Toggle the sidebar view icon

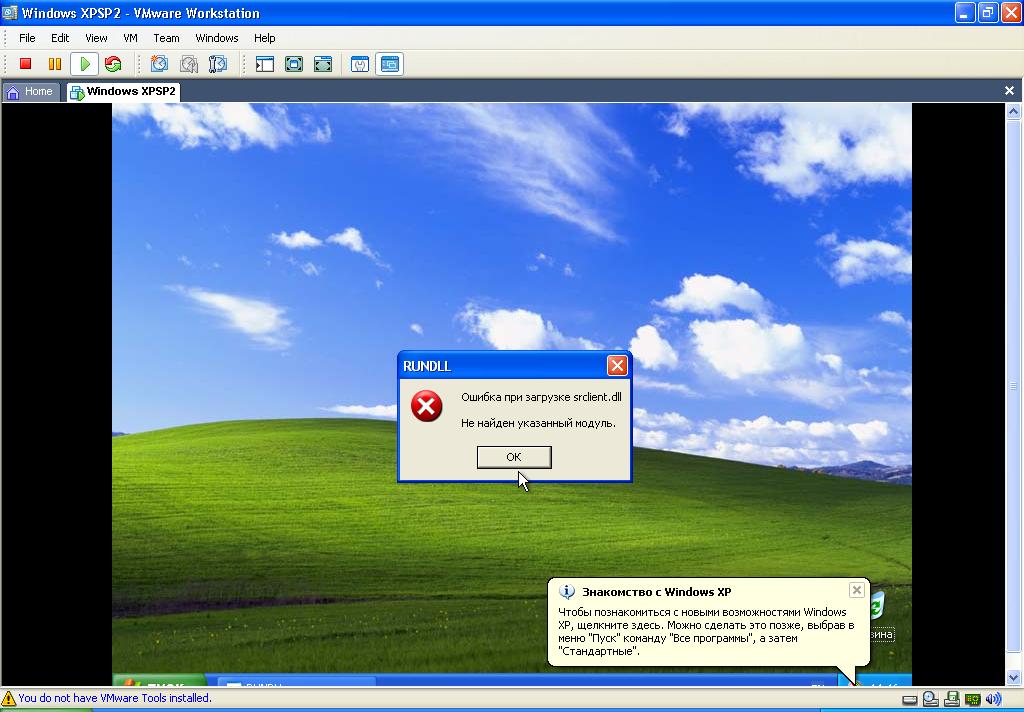click(x=265, y=64)
